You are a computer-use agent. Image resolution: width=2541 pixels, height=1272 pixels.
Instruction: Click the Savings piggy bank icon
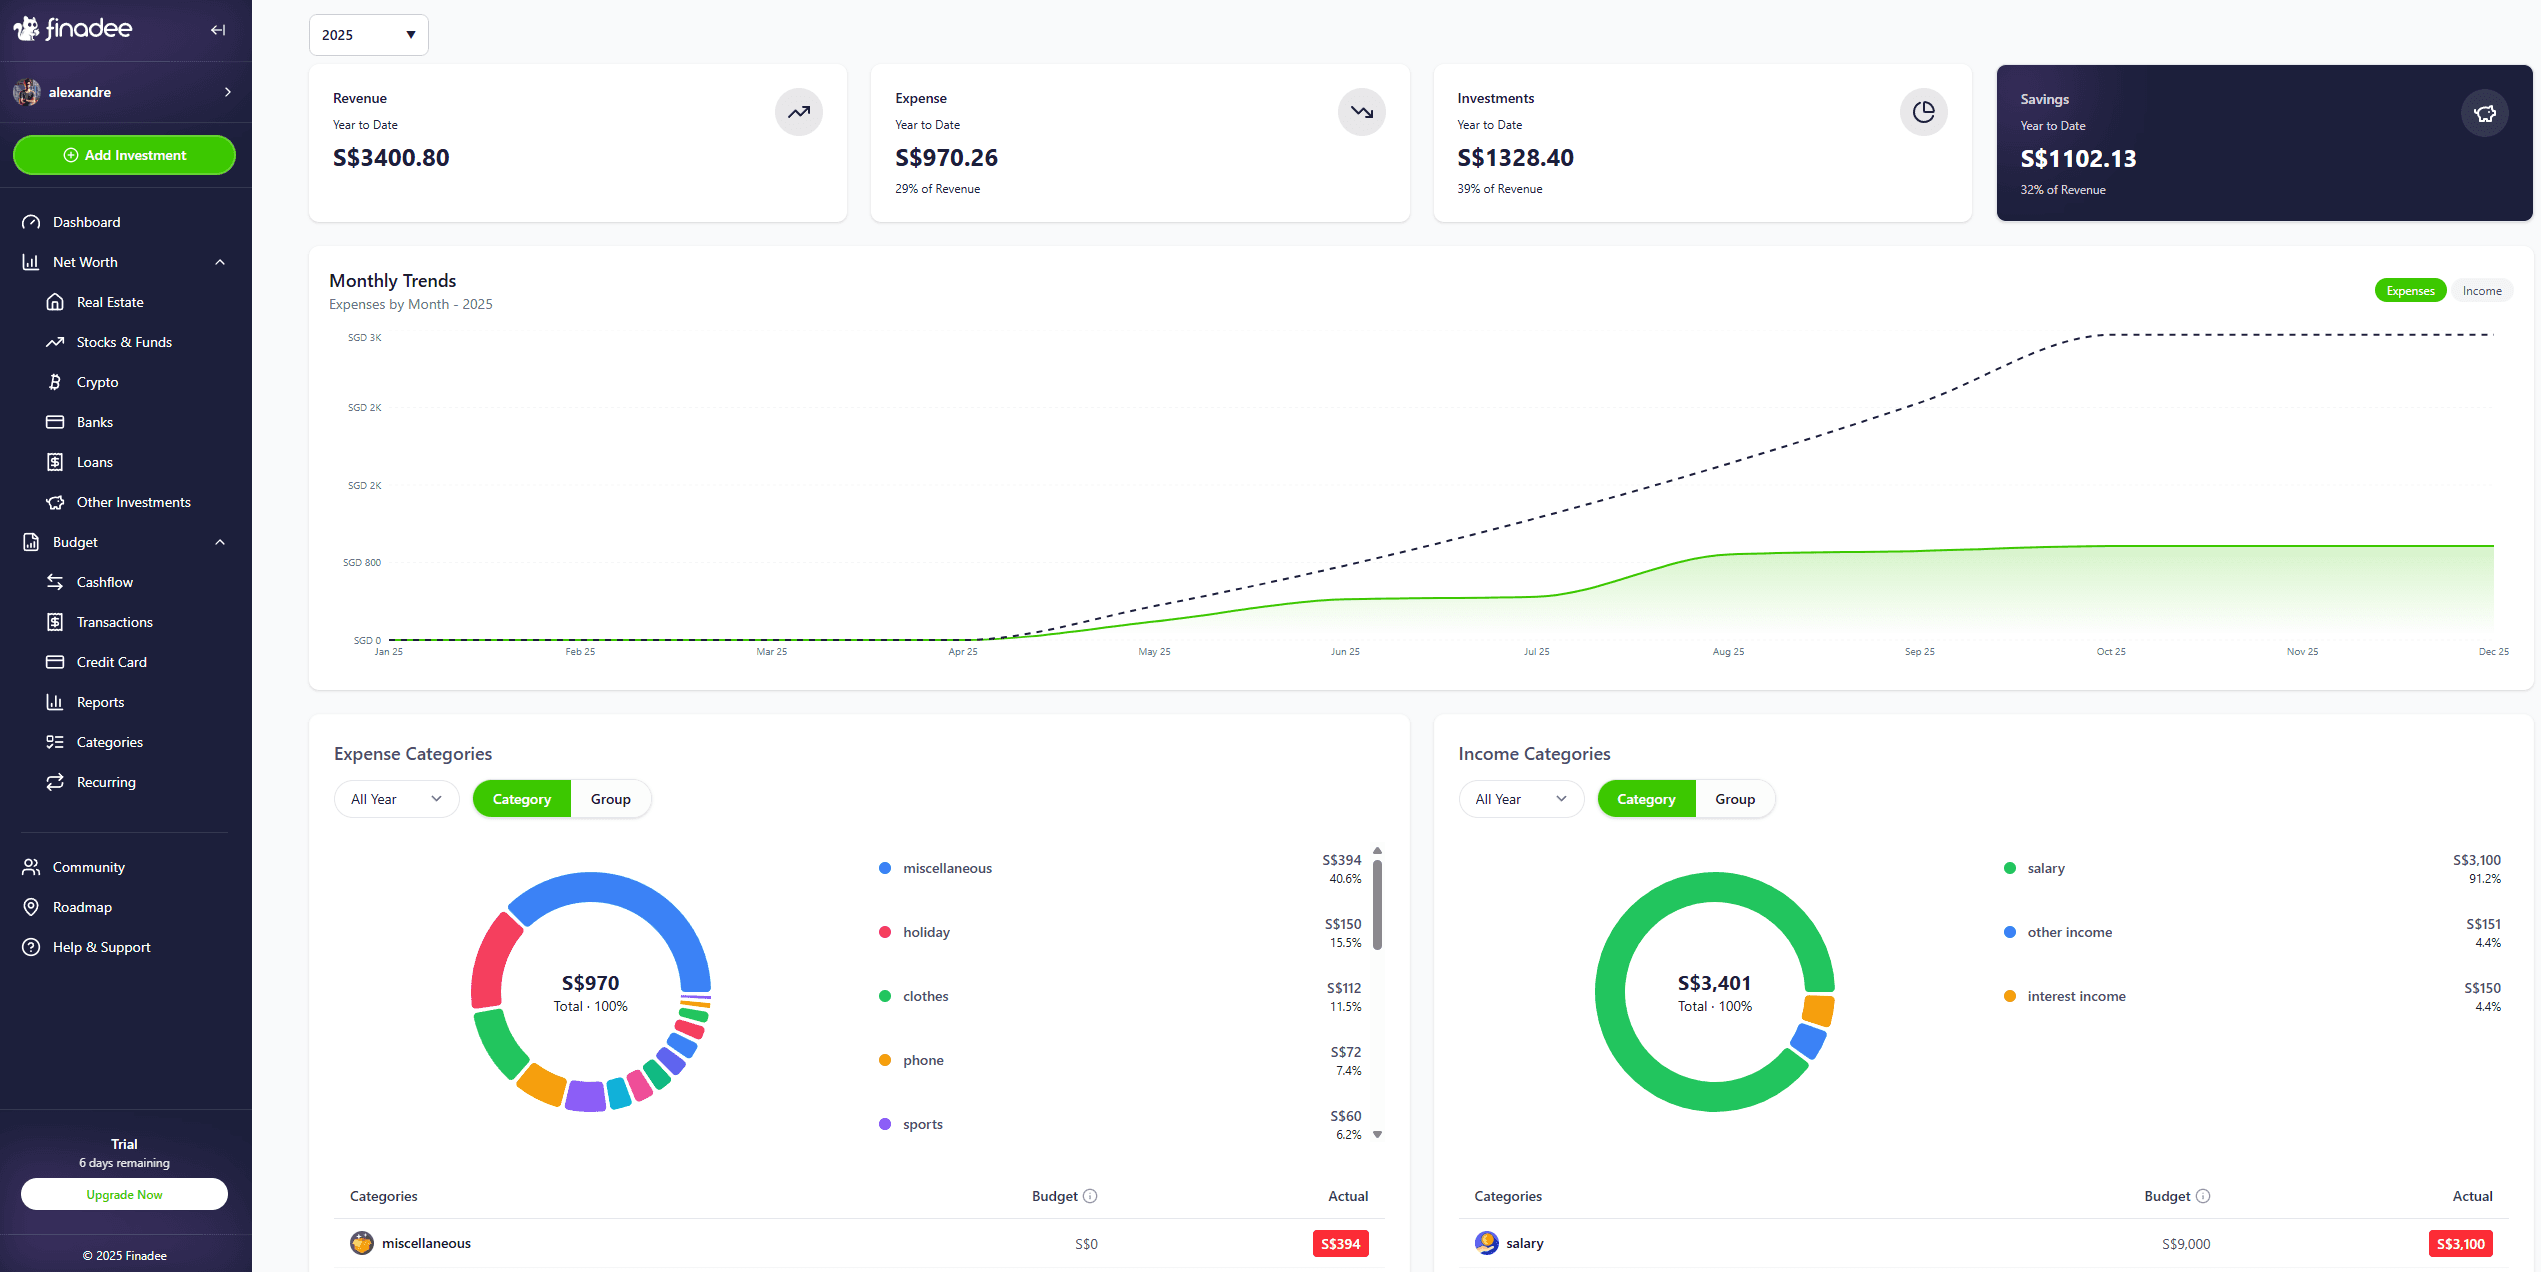[2484, 112]
